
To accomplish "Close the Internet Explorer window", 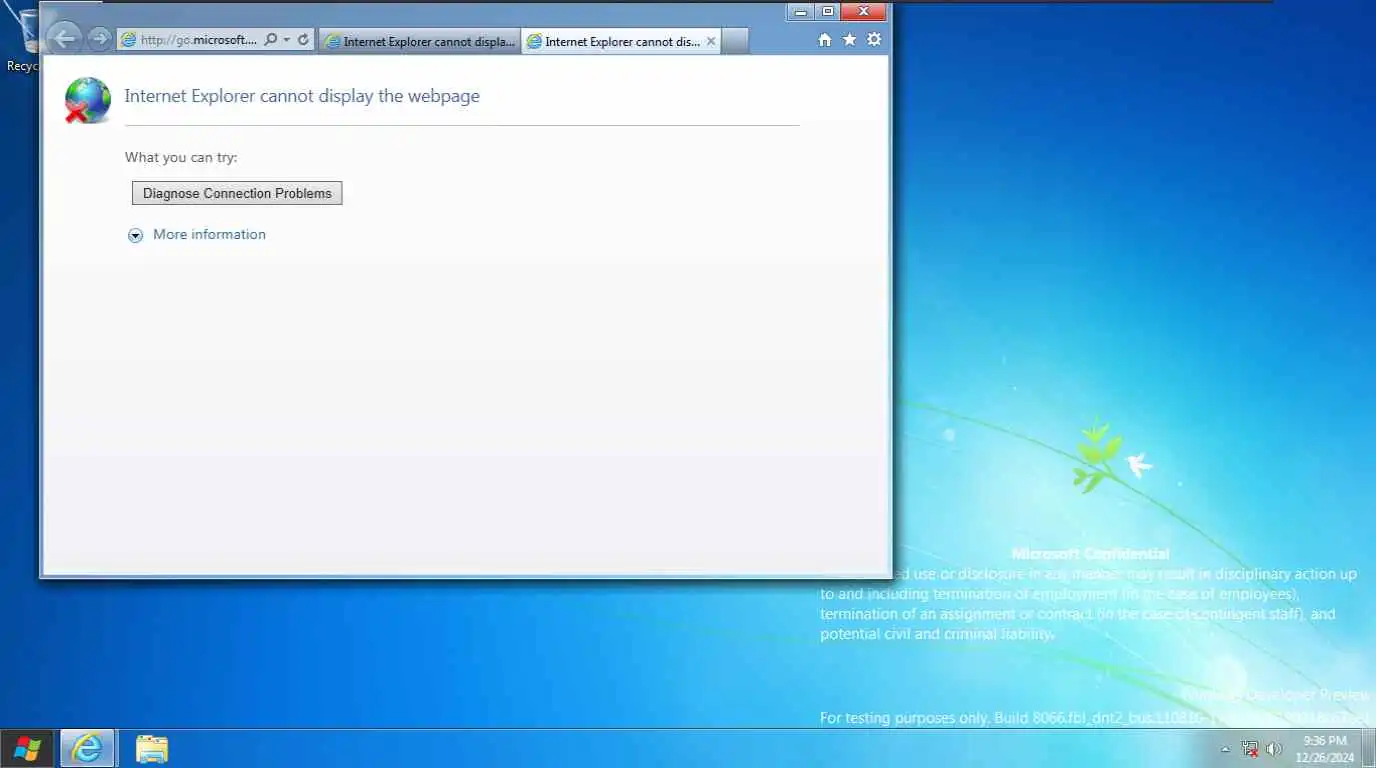I will point(863,12).
